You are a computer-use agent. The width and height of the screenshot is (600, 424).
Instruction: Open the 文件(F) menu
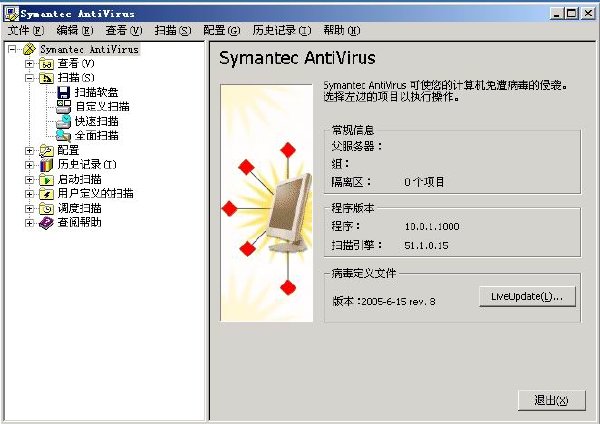coord(26,30)
